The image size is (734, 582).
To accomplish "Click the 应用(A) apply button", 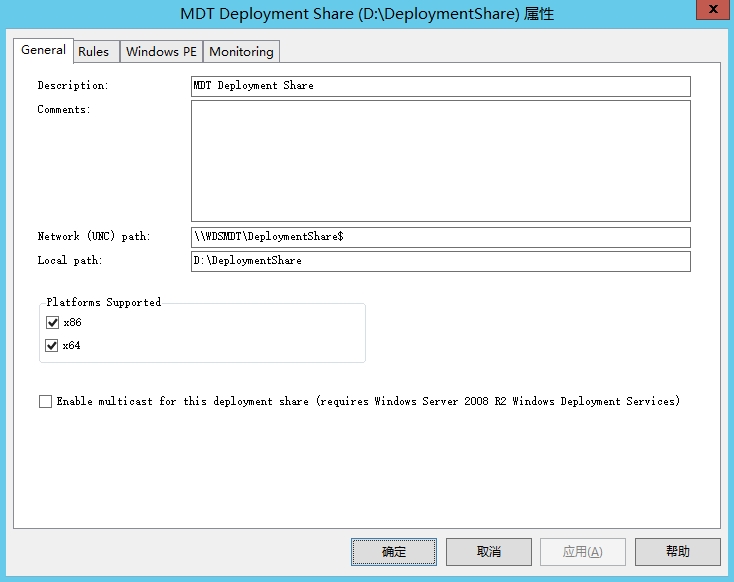I will coord(583,552).
